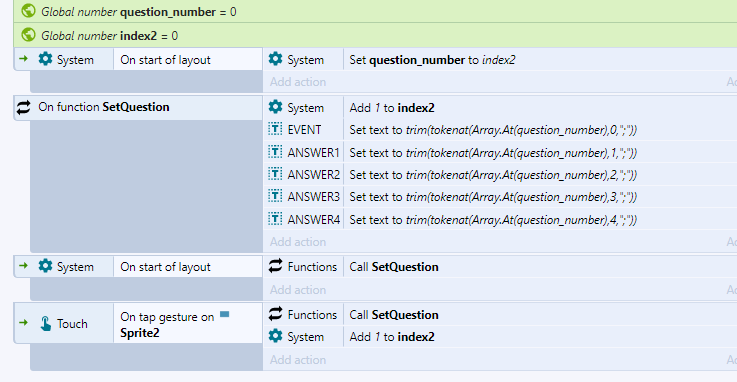Click EVENT text object icon

[x=275, y=129]
